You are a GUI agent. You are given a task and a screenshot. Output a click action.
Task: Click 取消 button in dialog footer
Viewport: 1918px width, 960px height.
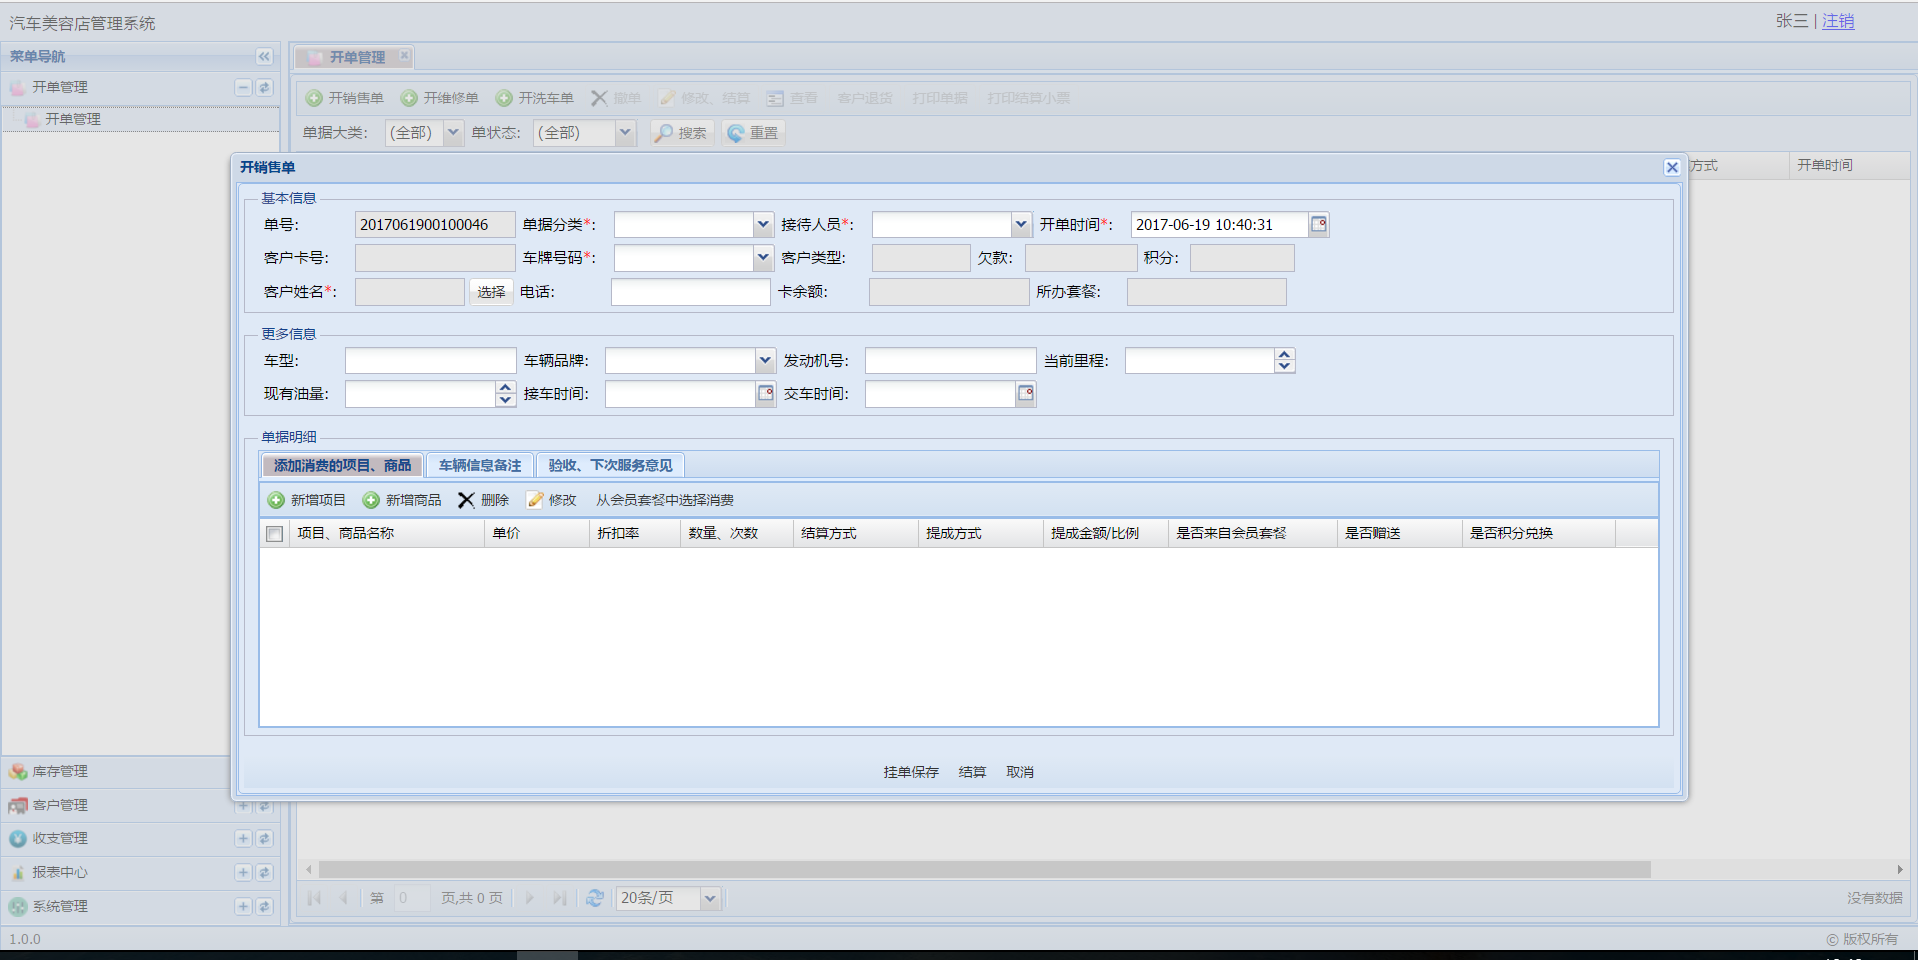coord(1020,772)
